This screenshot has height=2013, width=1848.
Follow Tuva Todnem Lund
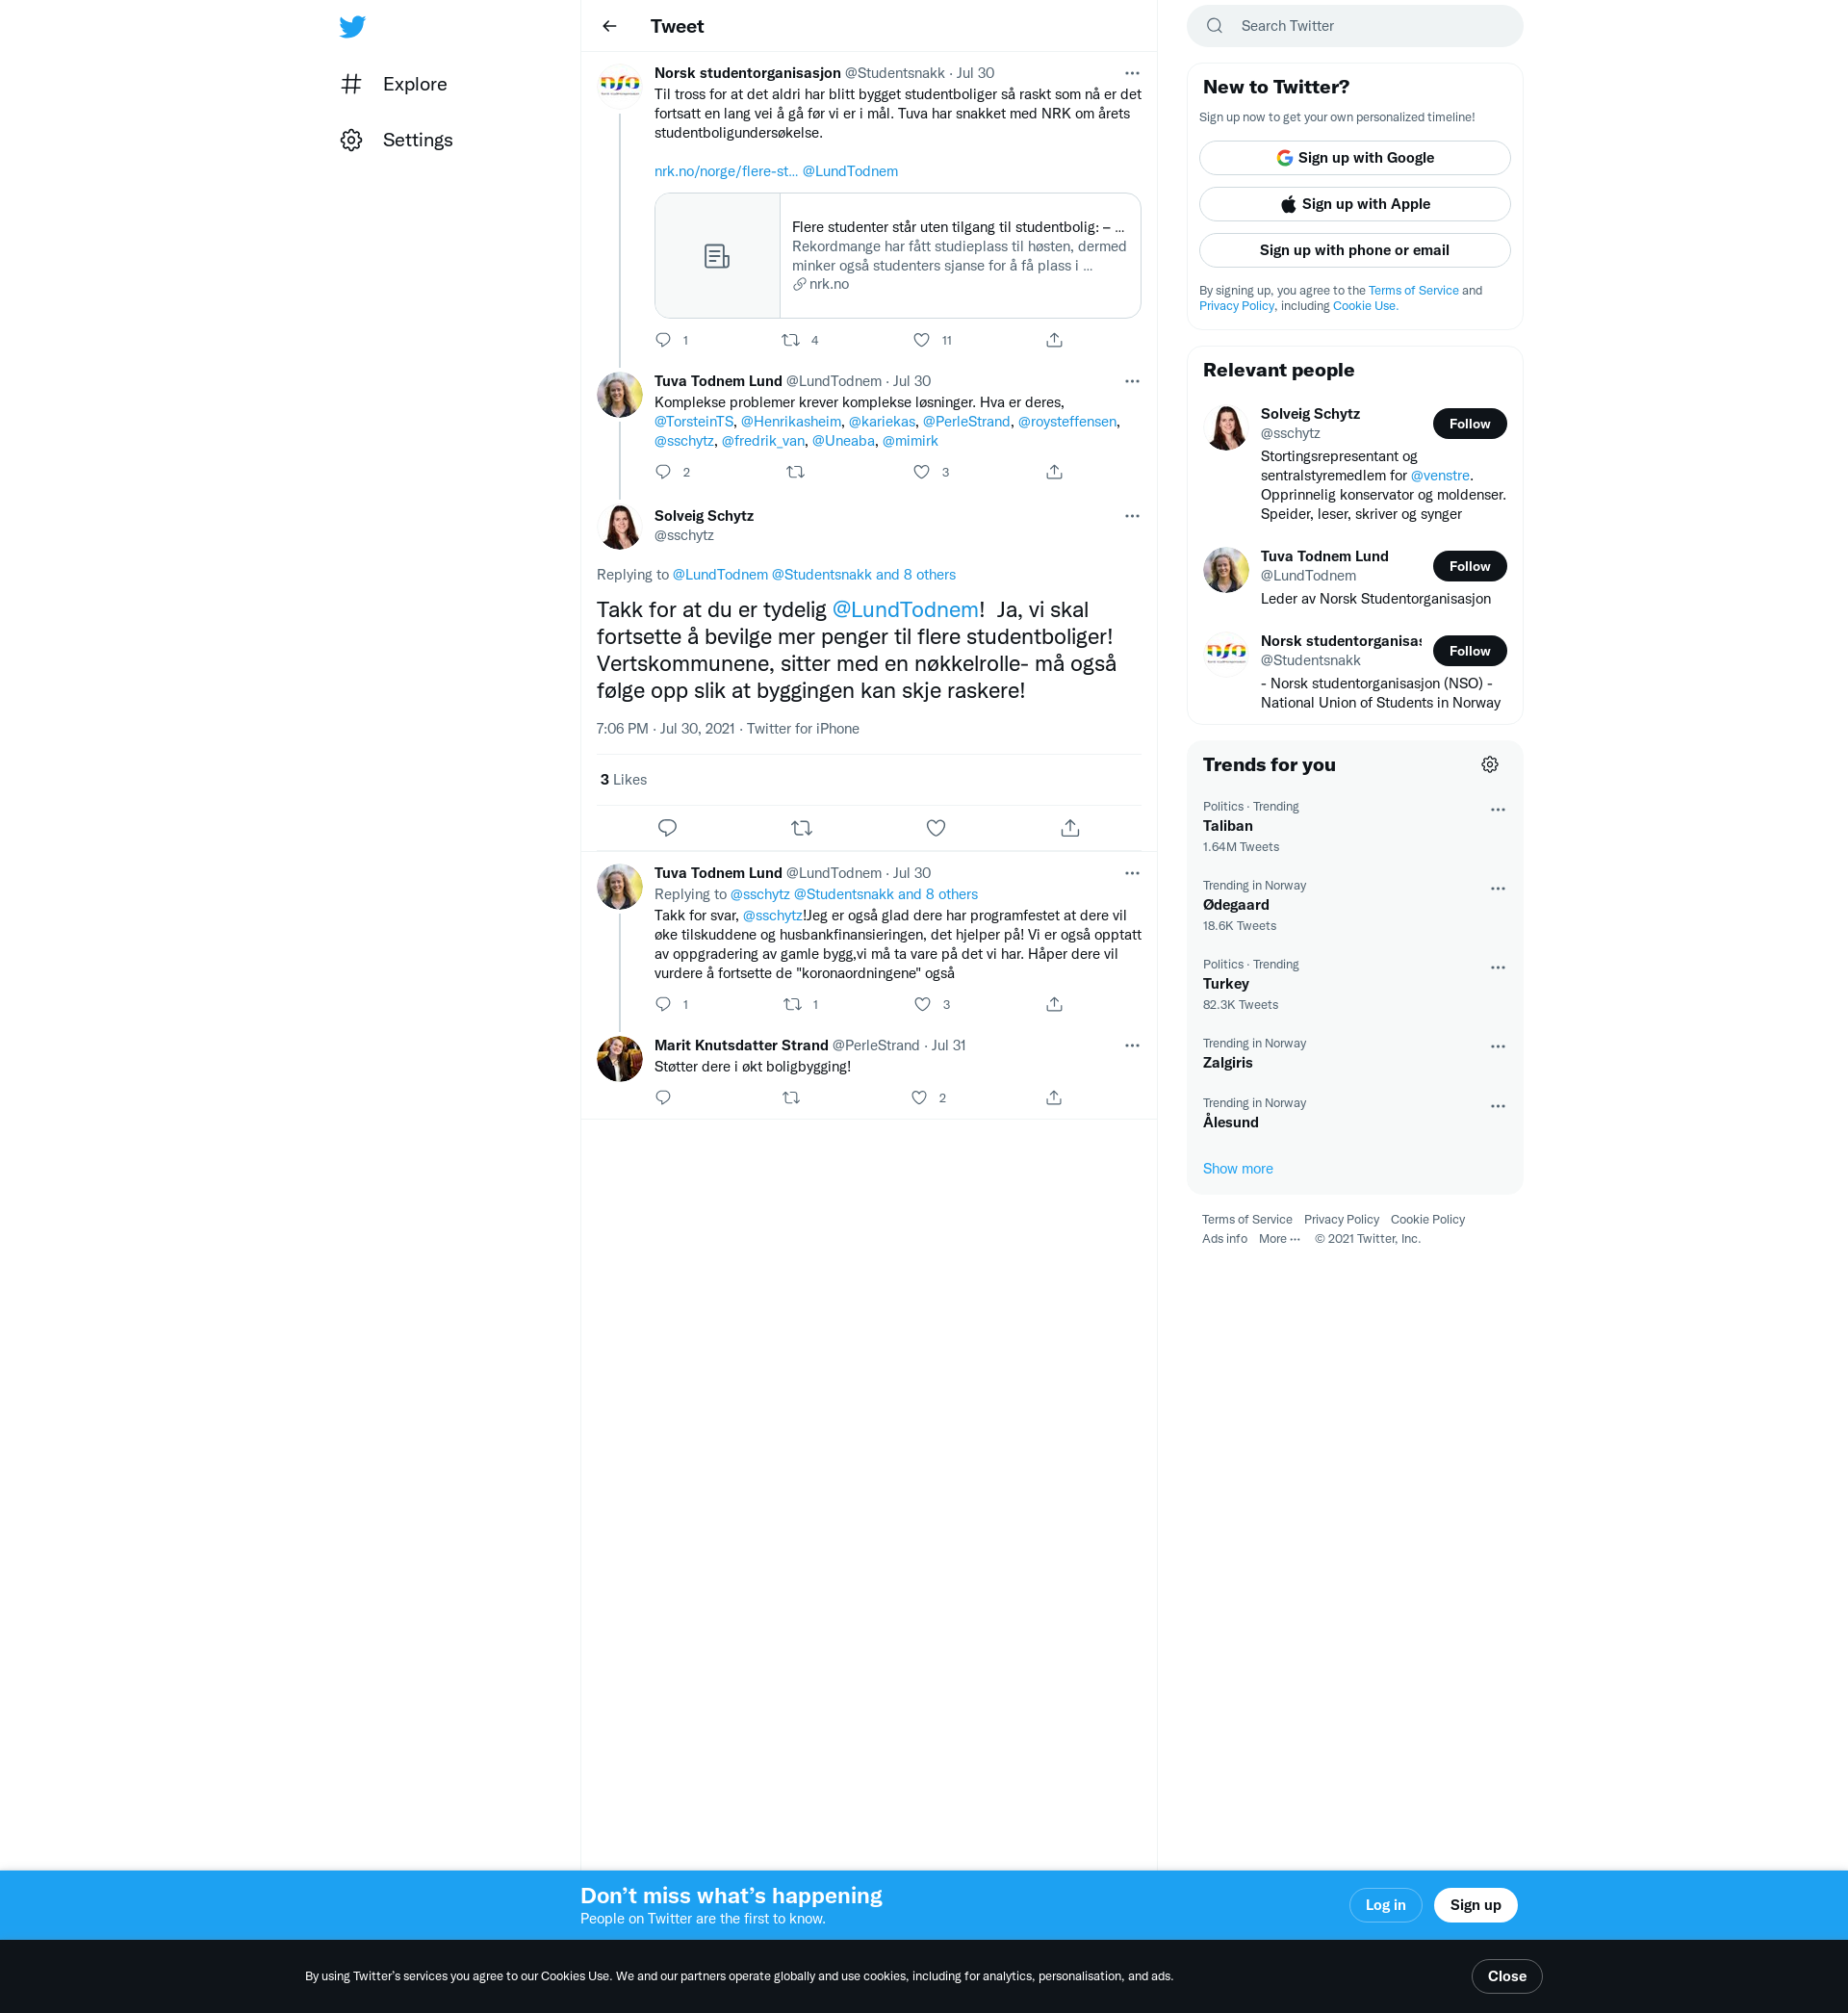tap(1468, 566)
